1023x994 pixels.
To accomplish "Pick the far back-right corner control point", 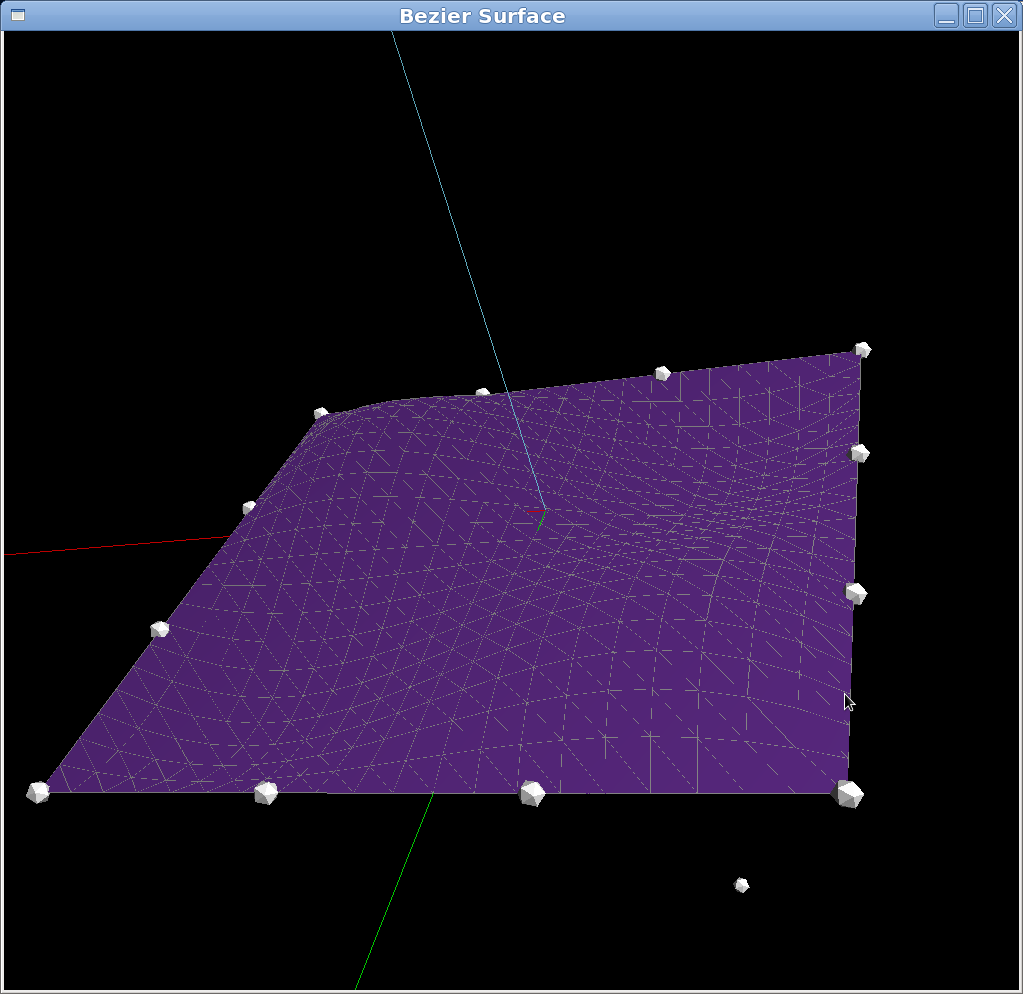I will pyautogui.click(x=863, y=350).
